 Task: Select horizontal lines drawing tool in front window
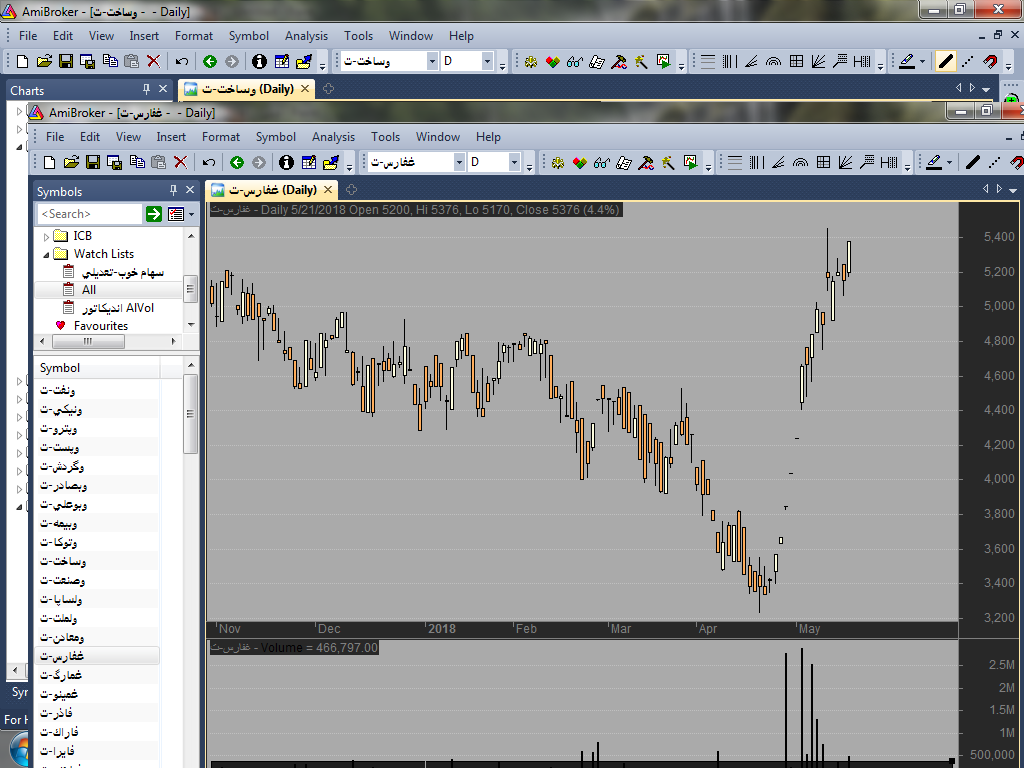click(x=735, y=163)
